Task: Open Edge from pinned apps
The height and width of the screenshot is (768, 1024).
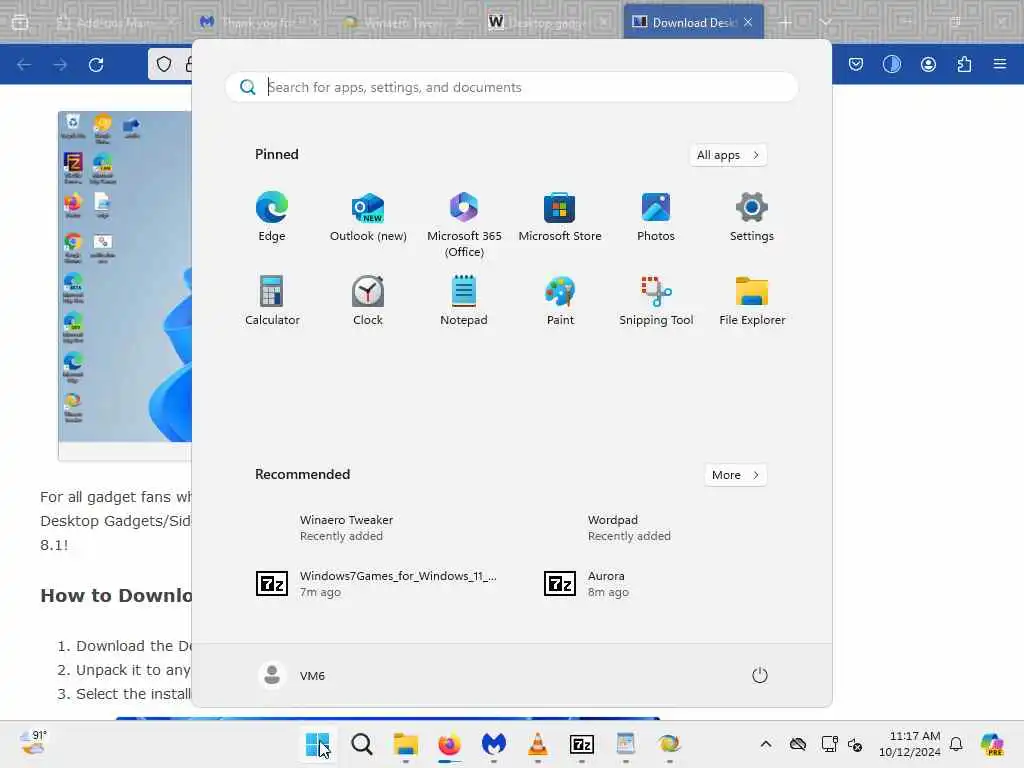Action: pos(272,217)
